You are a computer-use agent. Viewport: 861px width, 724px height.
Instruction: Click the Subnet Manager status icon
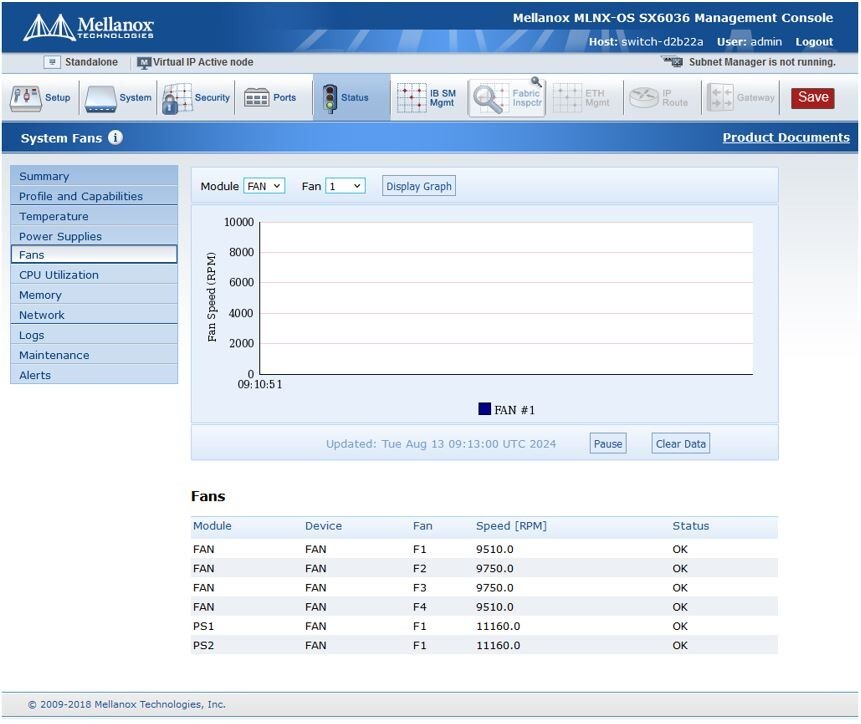[x=673, y=61]
